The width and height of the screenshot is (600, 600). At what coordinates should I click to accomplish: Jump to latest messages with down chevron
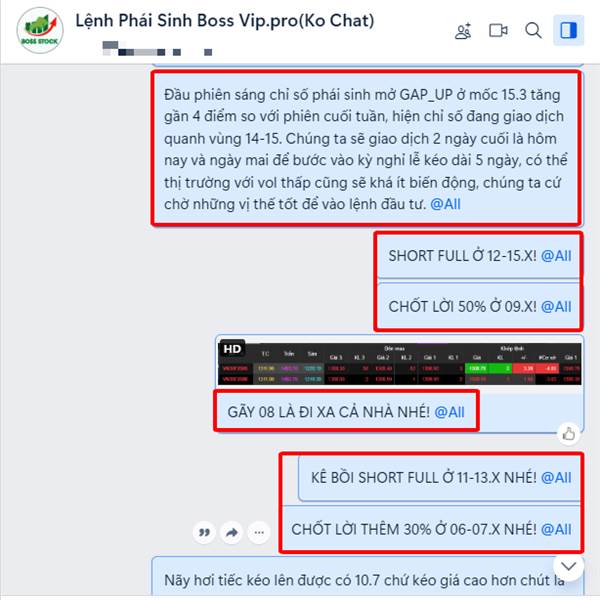(568, 566)
